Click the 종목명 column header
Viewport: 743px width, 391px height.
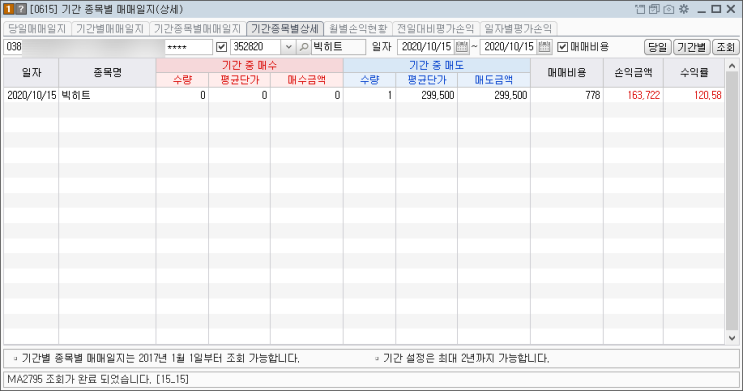pos(108,73)
